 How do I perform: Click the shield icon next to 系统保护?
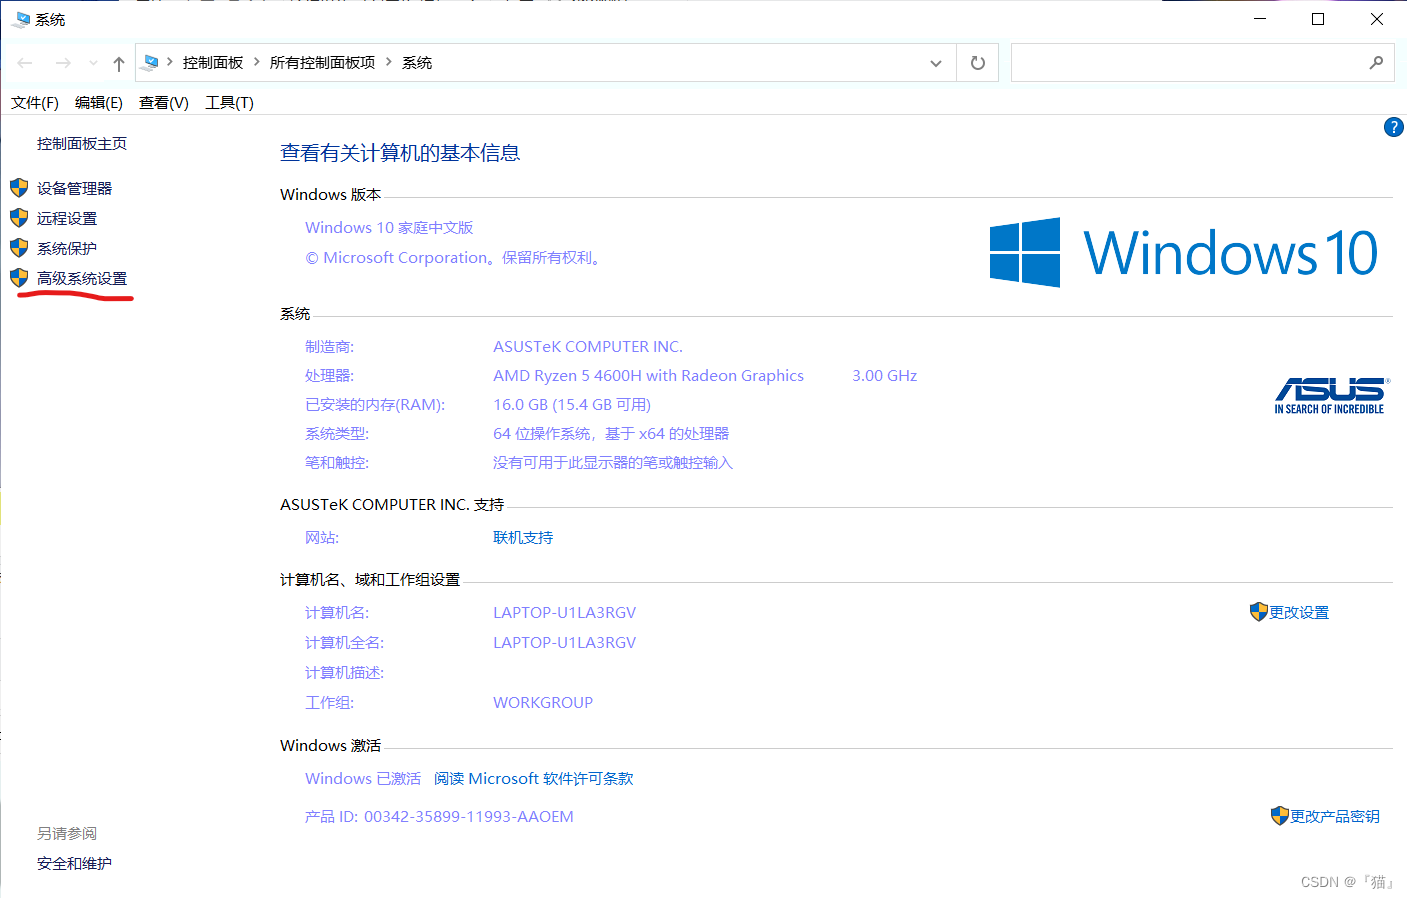pyautogui.click(x=19, y=248)
